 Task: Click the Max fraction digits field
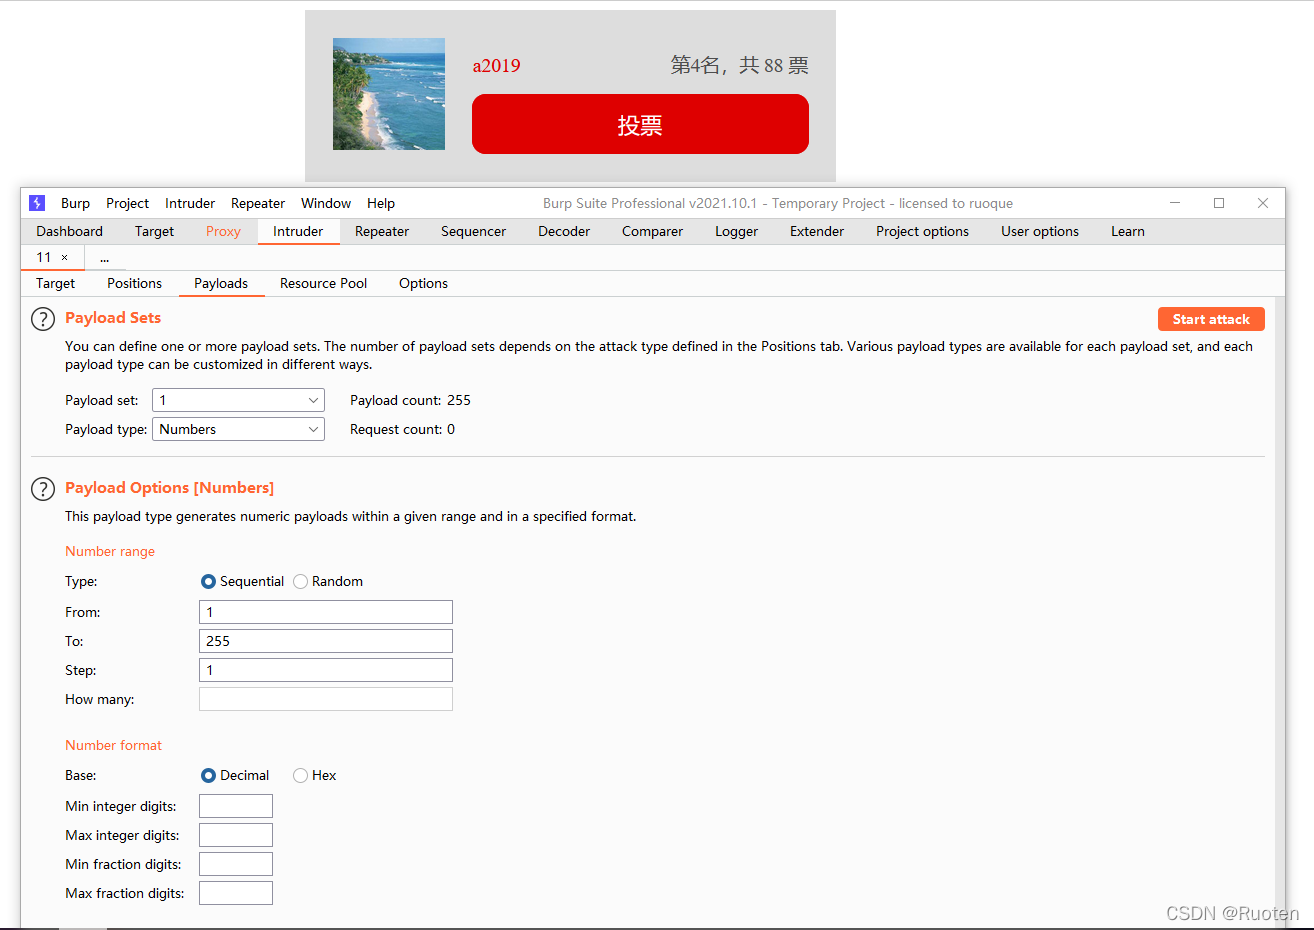[x=236, y=893]
